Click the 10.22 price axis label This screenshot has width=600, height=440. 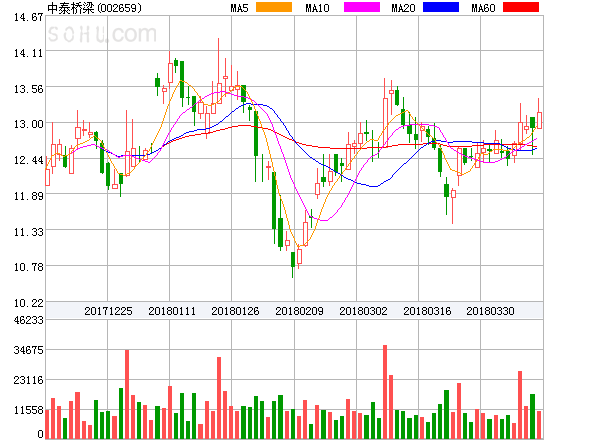(28, 303)
